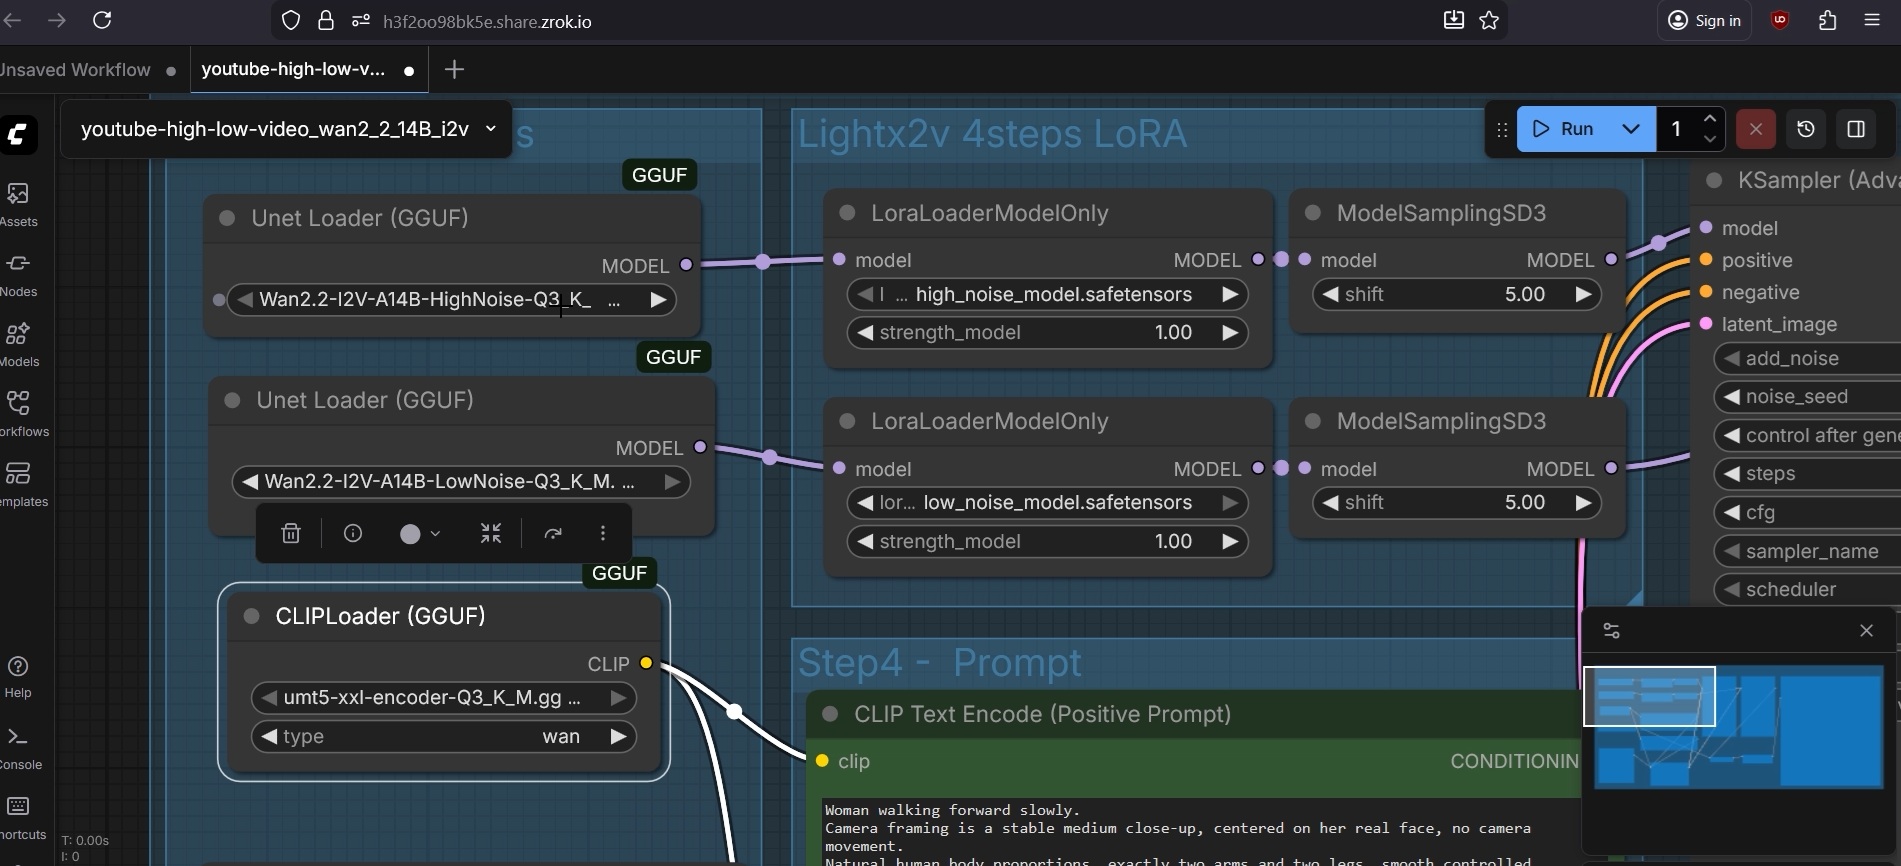
Task: Increase shift value on first ModelSamplingSD3
Action: [1583, 295]
